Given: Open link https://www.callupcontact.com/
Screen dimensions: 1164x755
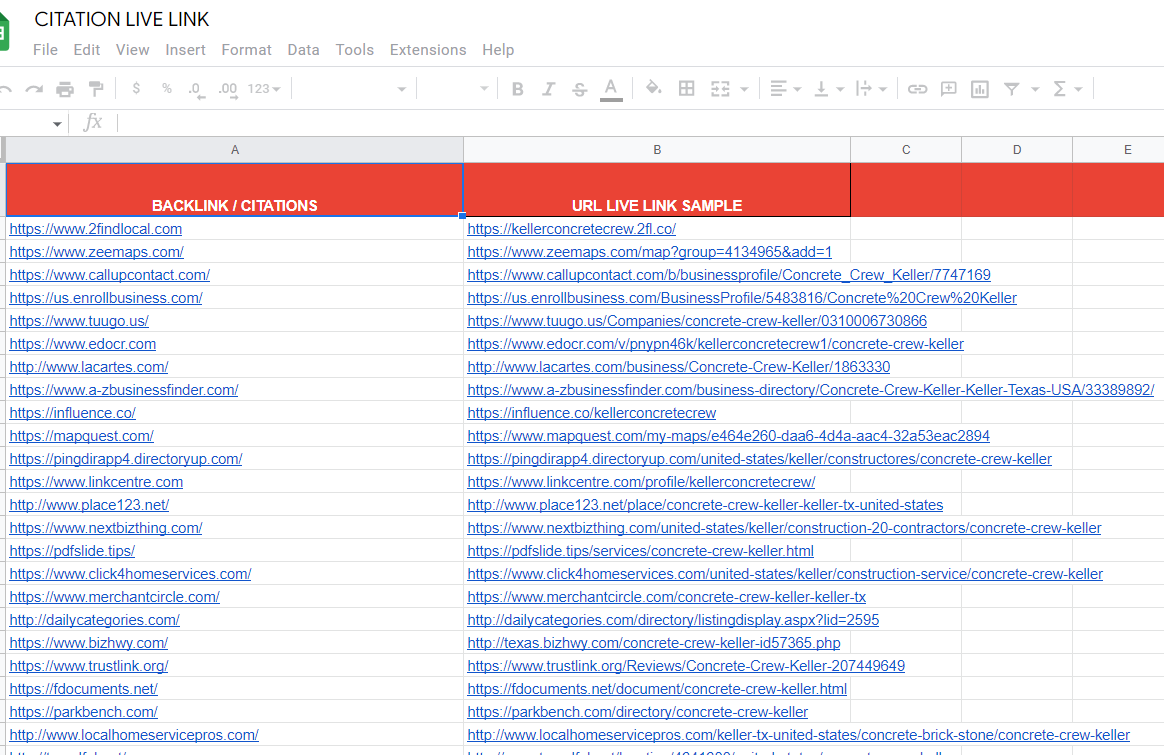Looking at the screenshot, I should click(x=110, y=275).
